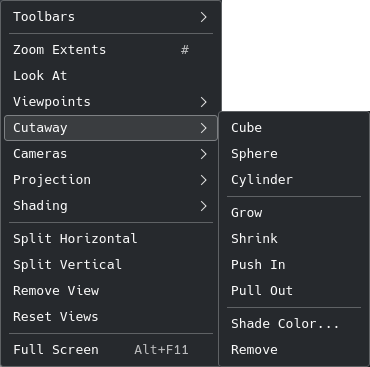Enable Full Screen mode

111,350
